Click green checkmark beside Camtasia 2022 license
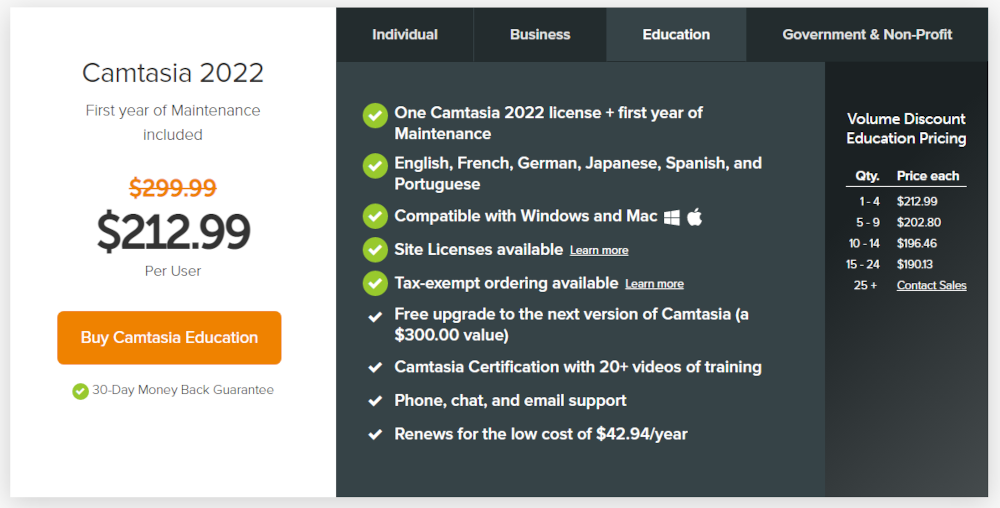 point(375,115)
